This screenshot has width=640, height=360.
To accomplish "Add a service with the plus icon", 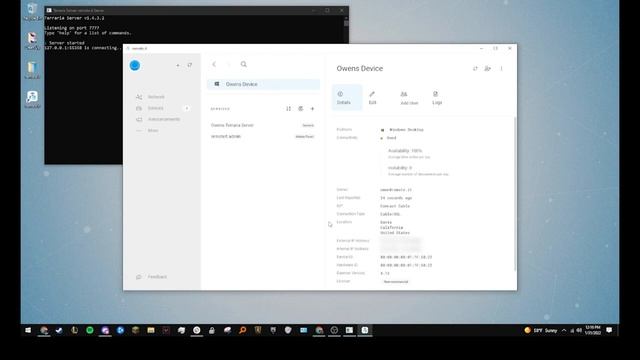I will pos(312,109).
